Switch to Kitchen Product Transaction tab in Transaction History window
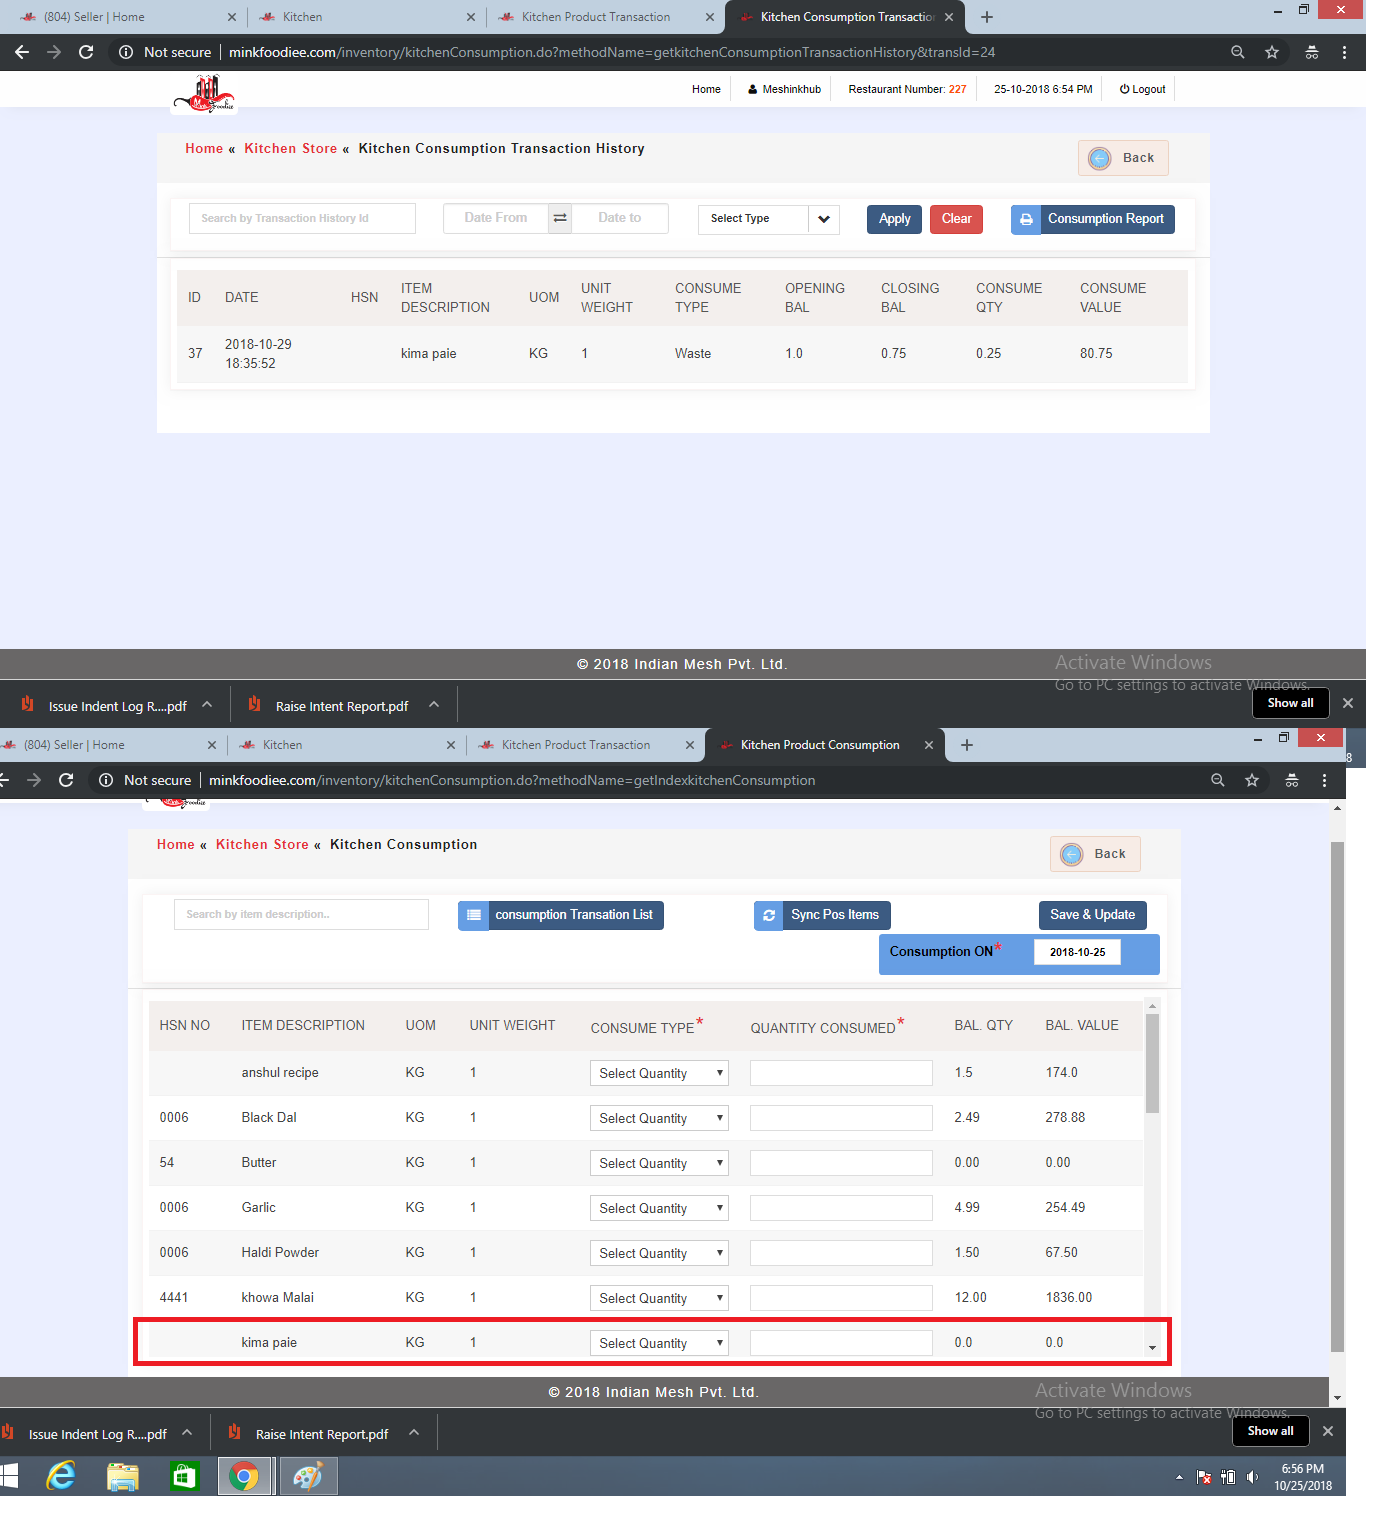Image resolution: width=1380 pixels, height=1520 pixels. pyautogui.click(x=605, y=17)
